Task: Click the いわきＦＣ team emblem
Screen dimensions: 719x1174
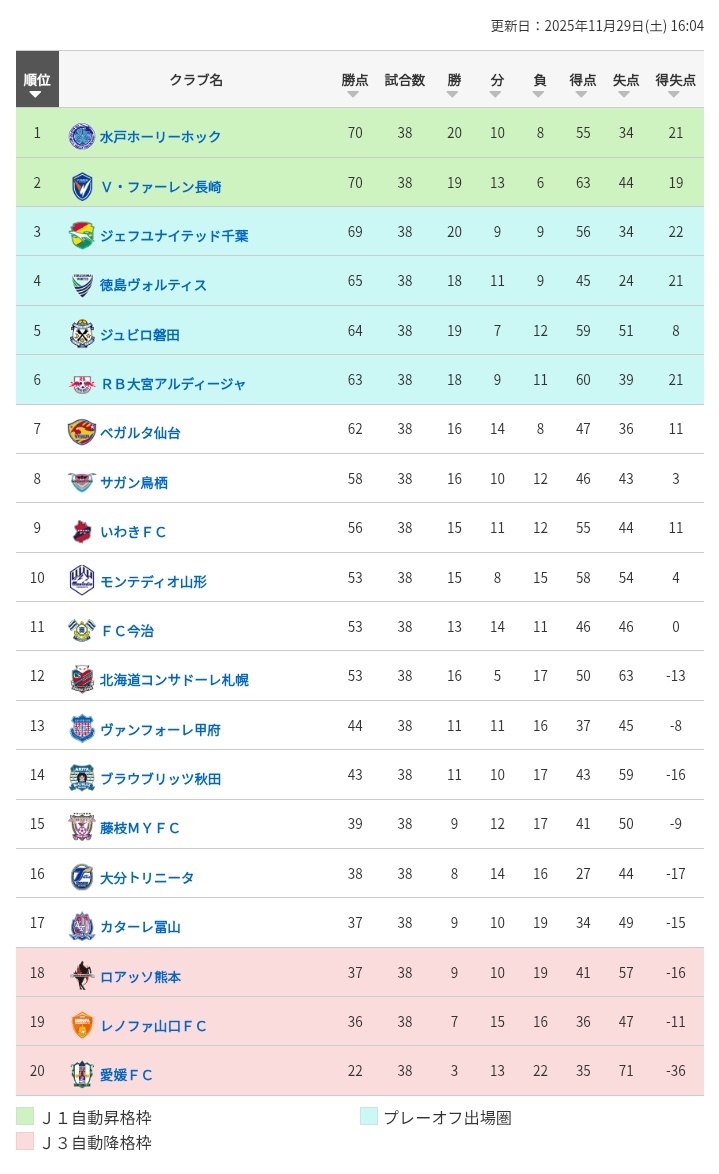Action: (81, 531)
